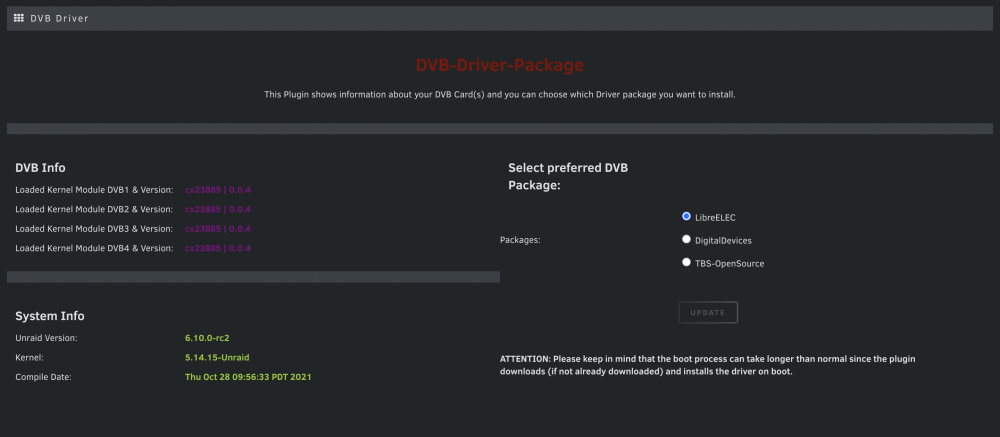1000x437 pixels.
Task: Click the DVB Info section heading
Action: click(40, 168)
